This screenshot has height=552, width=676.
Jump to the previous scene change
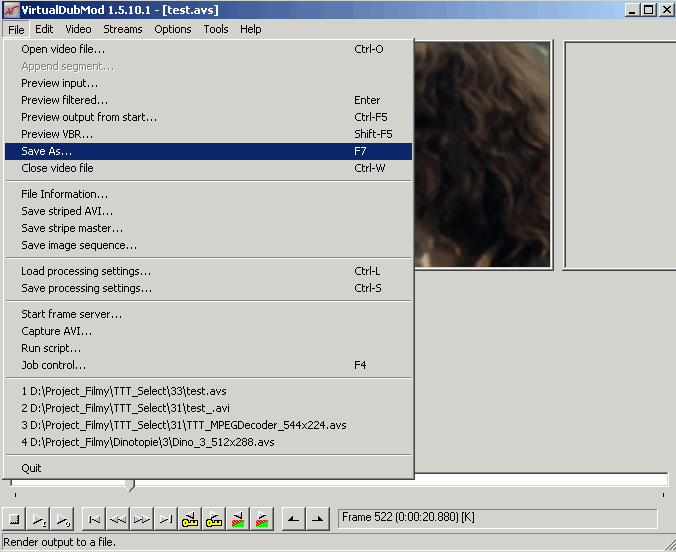pos(238,519)
